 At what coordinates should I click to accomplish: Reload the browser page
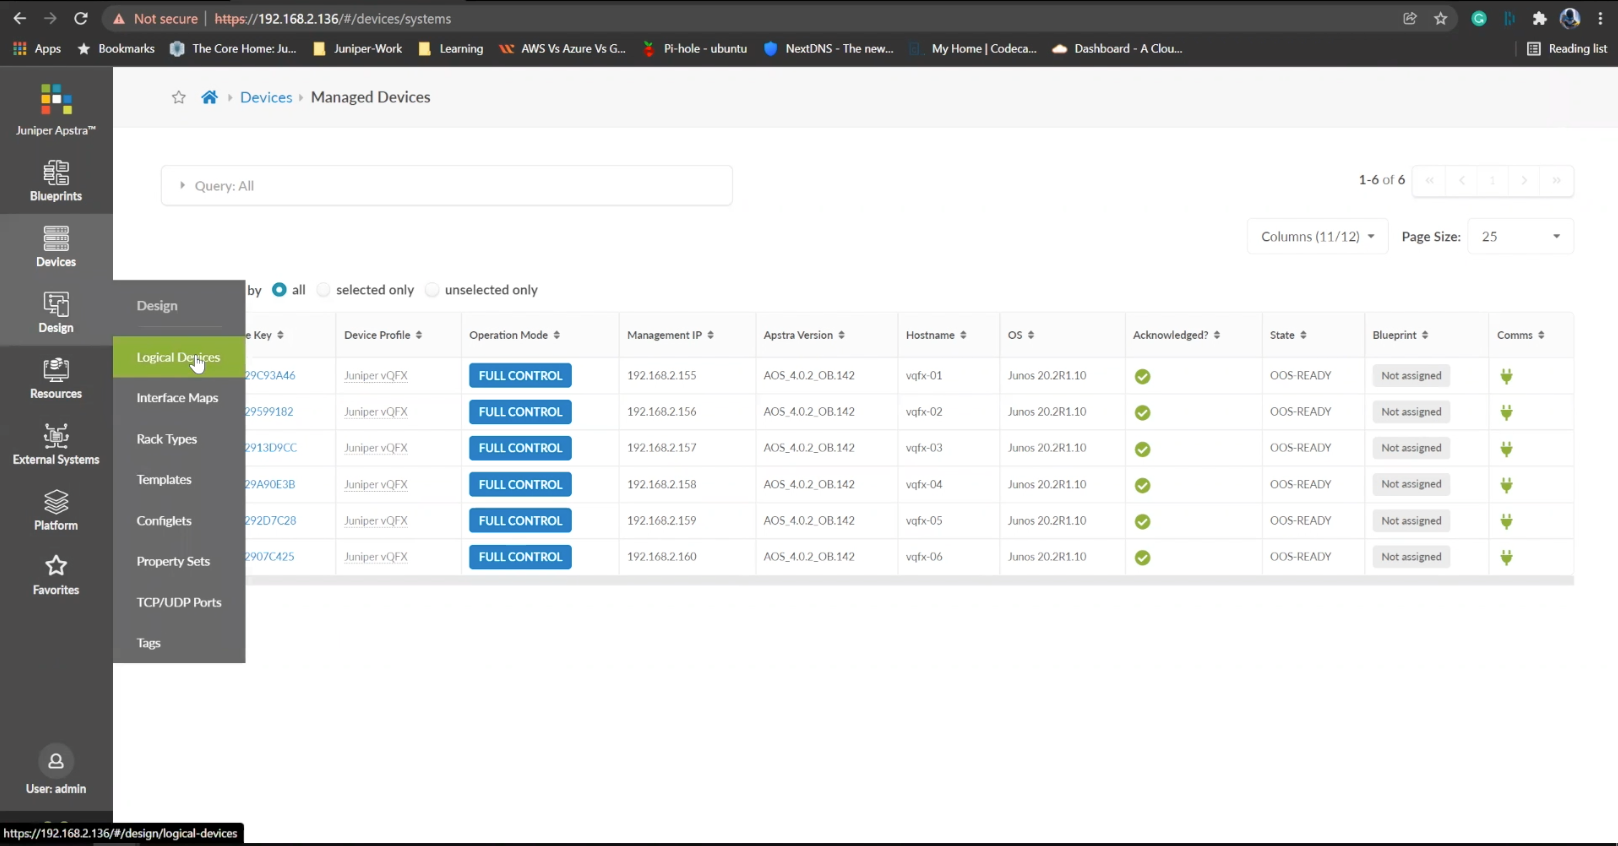(81, 18)
